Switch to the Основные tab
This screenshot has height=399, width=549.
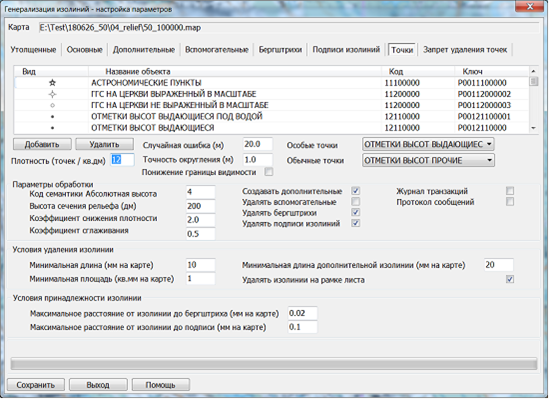click(x=84, y=50)
